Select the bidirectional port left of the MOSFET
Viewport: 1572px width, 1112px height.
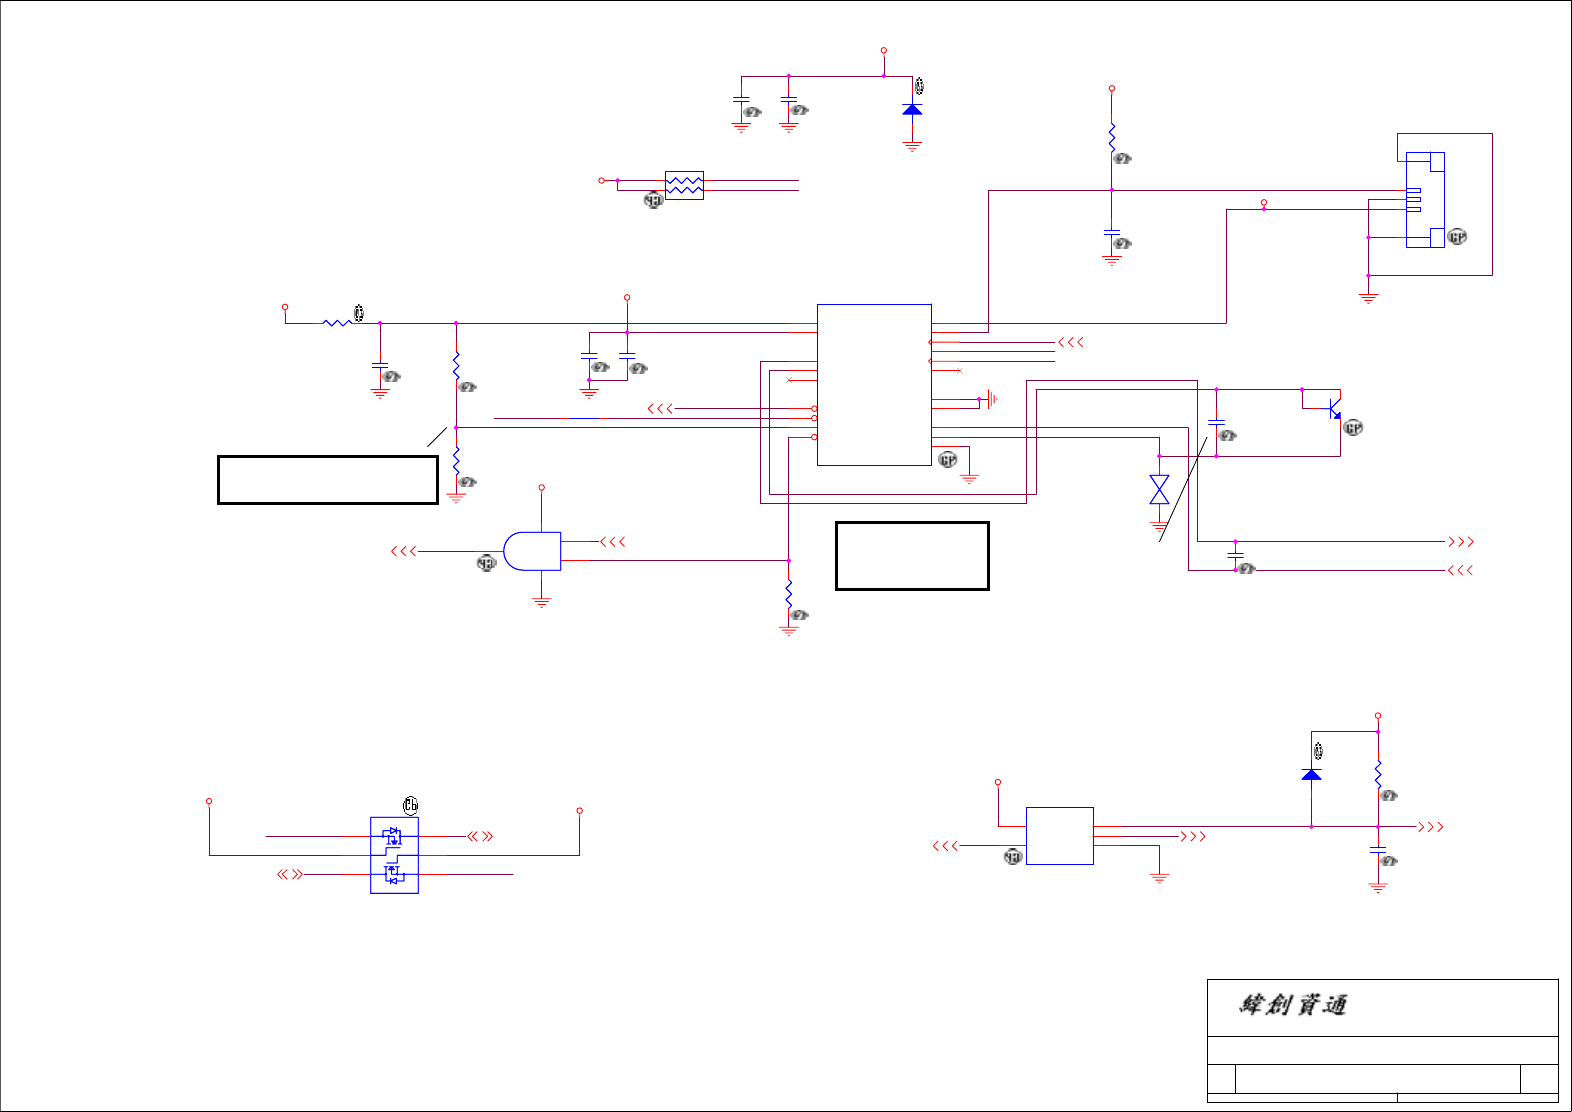point(290,874)
